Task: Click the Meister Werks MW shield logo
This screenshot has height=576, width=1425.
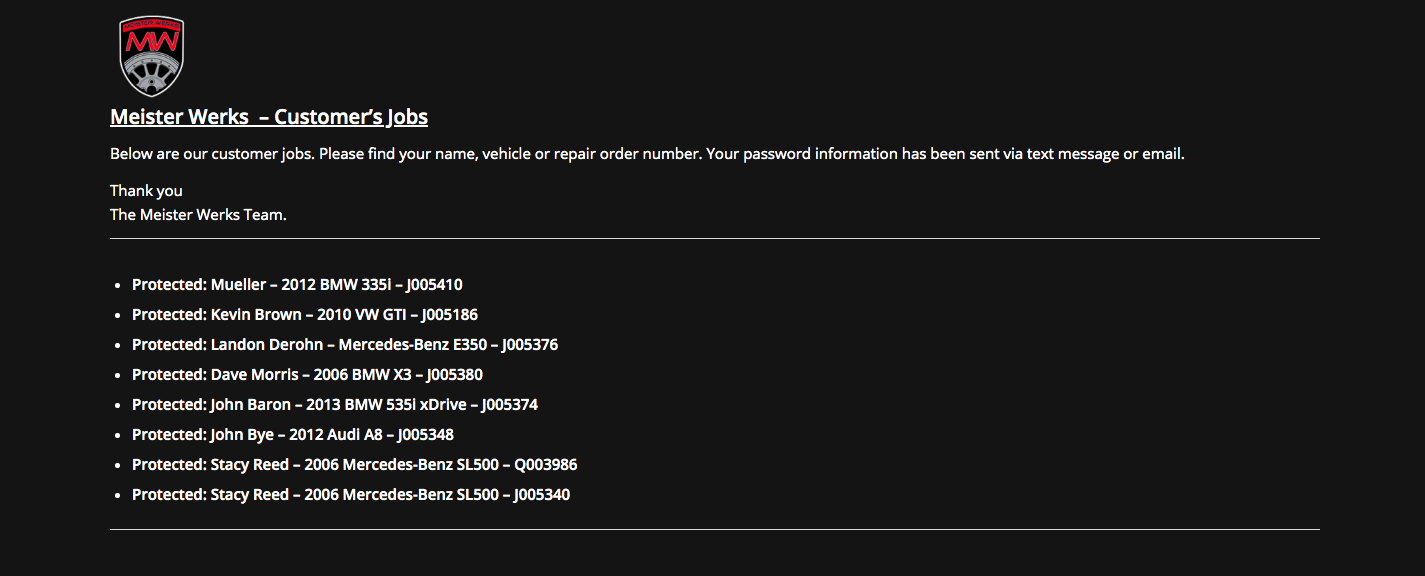Action: (x=151, y=56)
